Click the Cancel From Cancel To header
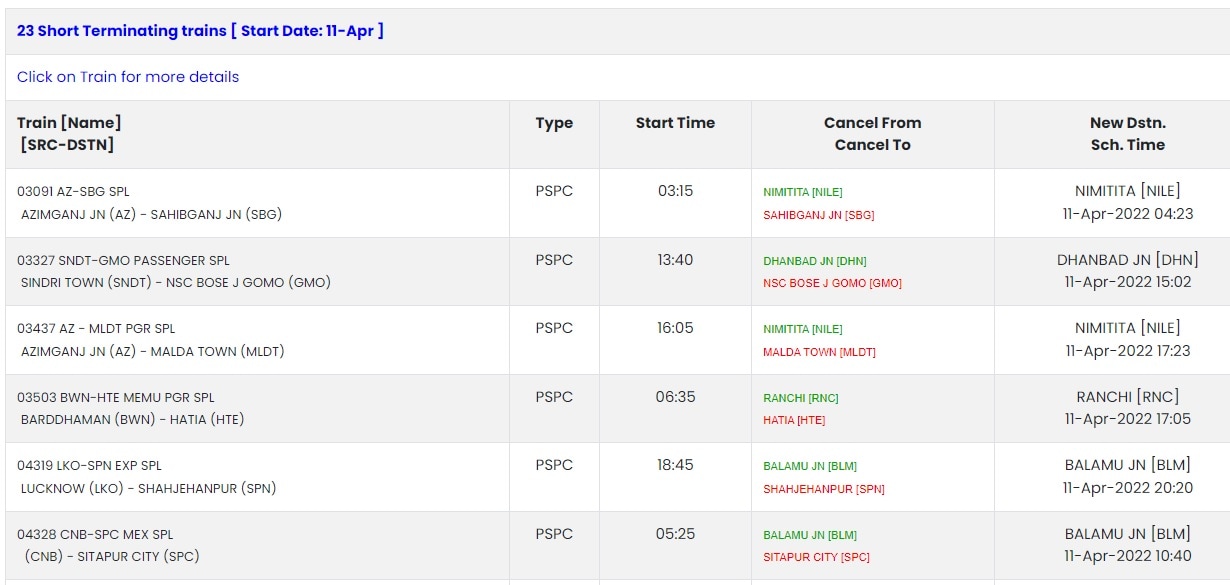The image size is (1230, 585). (x=873, y=134)
